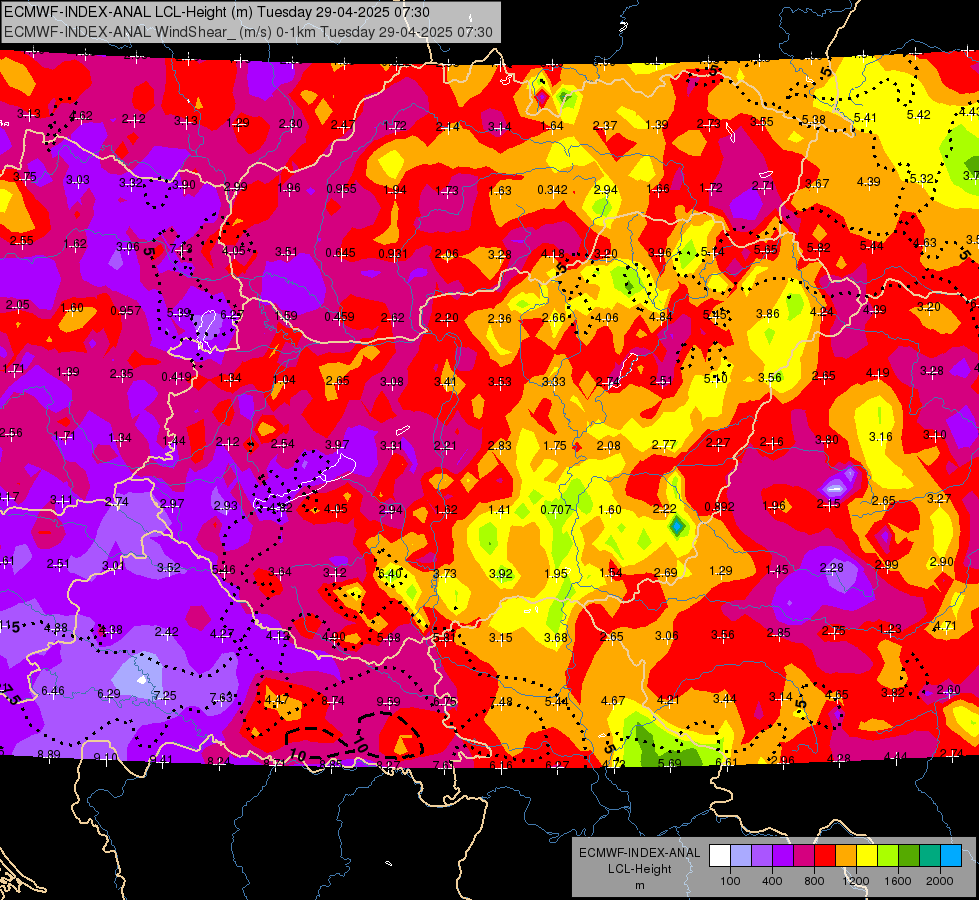Screen dimensions: 979x900
Task: Click the wind shear value 7.25
Action: [165, 696]
